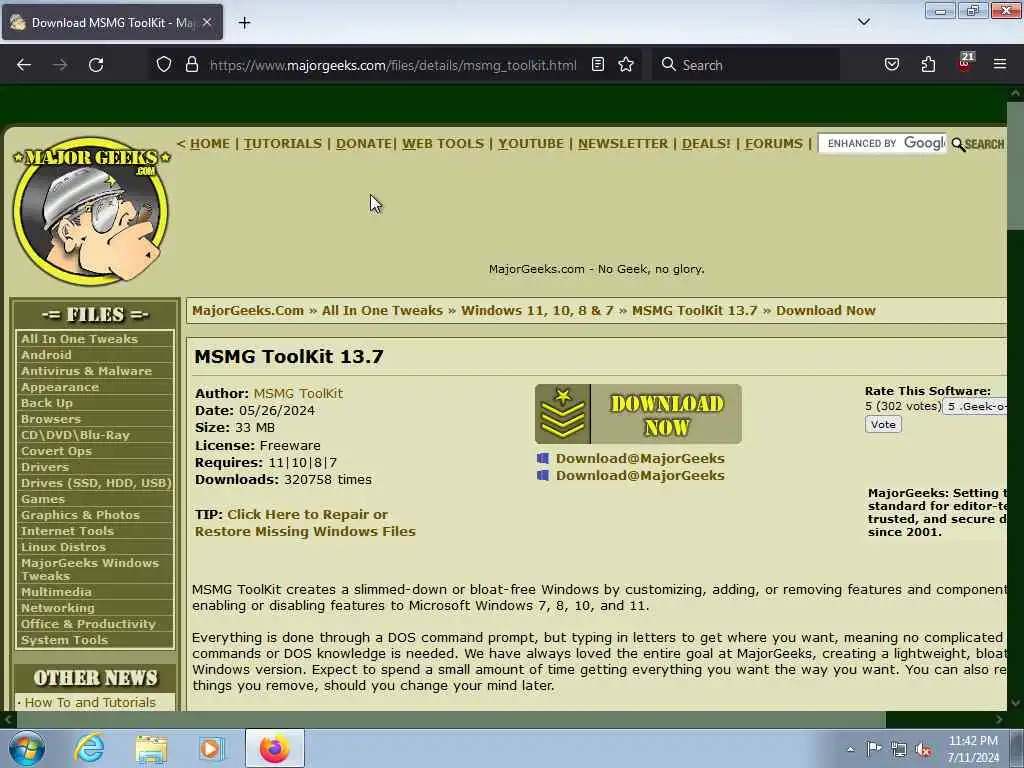Click the Action Center flag tray icon
This screenshot has width=1024, height=768.
pos(874,748)
